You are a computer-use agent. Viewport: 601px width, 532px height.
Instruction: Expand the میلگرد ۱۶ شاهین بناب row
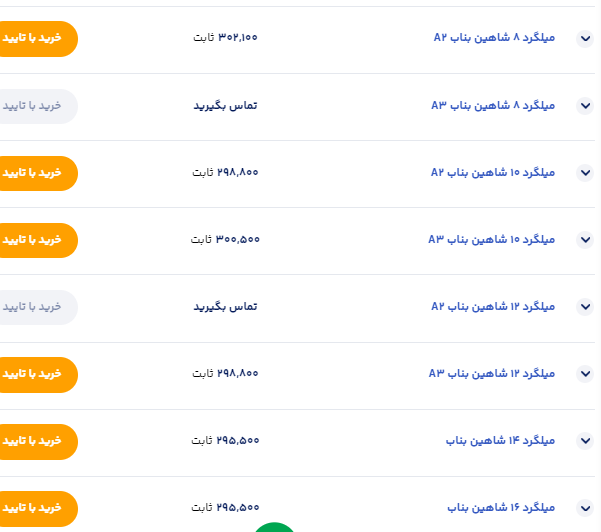click(585, 507)
